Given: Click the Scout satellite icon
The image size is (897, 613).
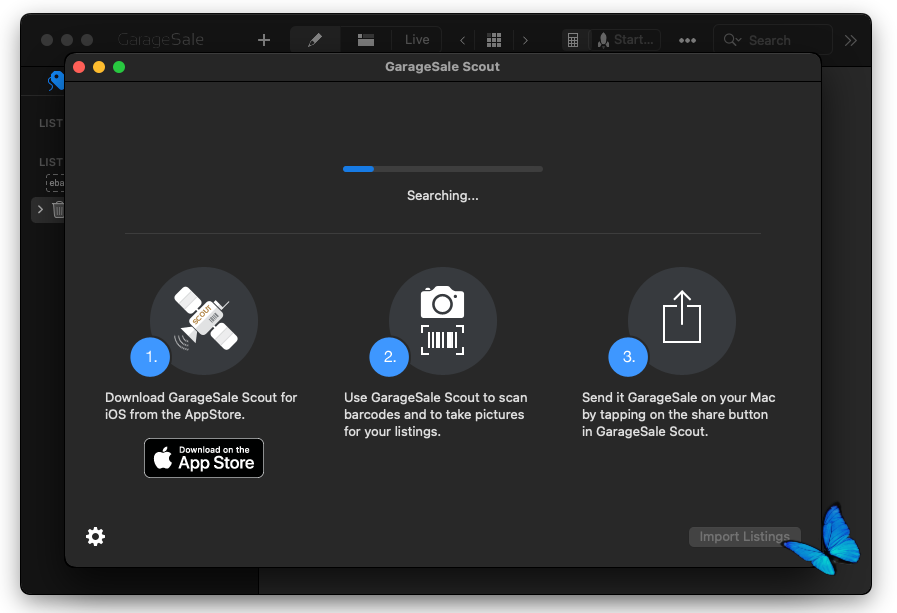Looking at the screenshot, I should coord(204,319).
